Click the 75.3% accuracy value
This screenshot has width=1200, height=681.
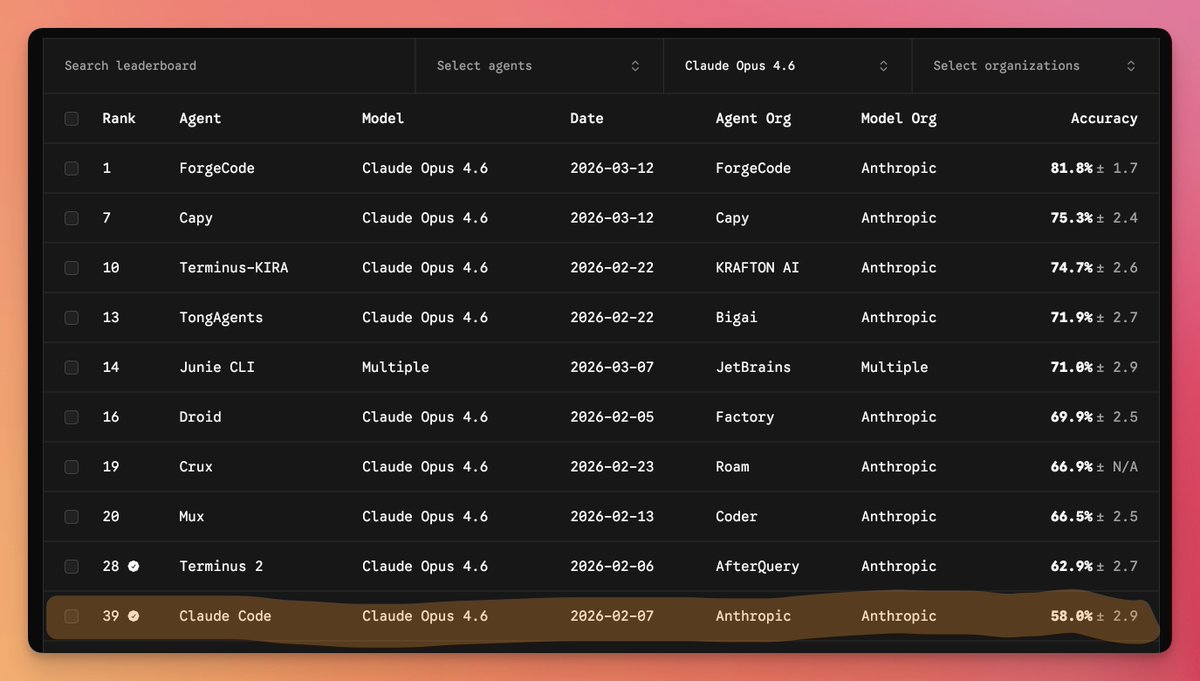(1071, 218)
